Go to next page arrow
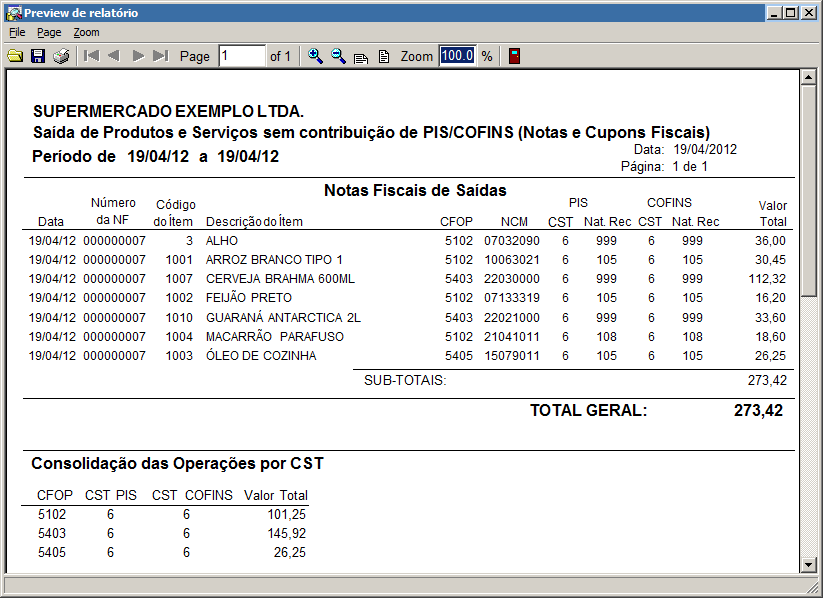The image size is (823, 598). (138, 56)
